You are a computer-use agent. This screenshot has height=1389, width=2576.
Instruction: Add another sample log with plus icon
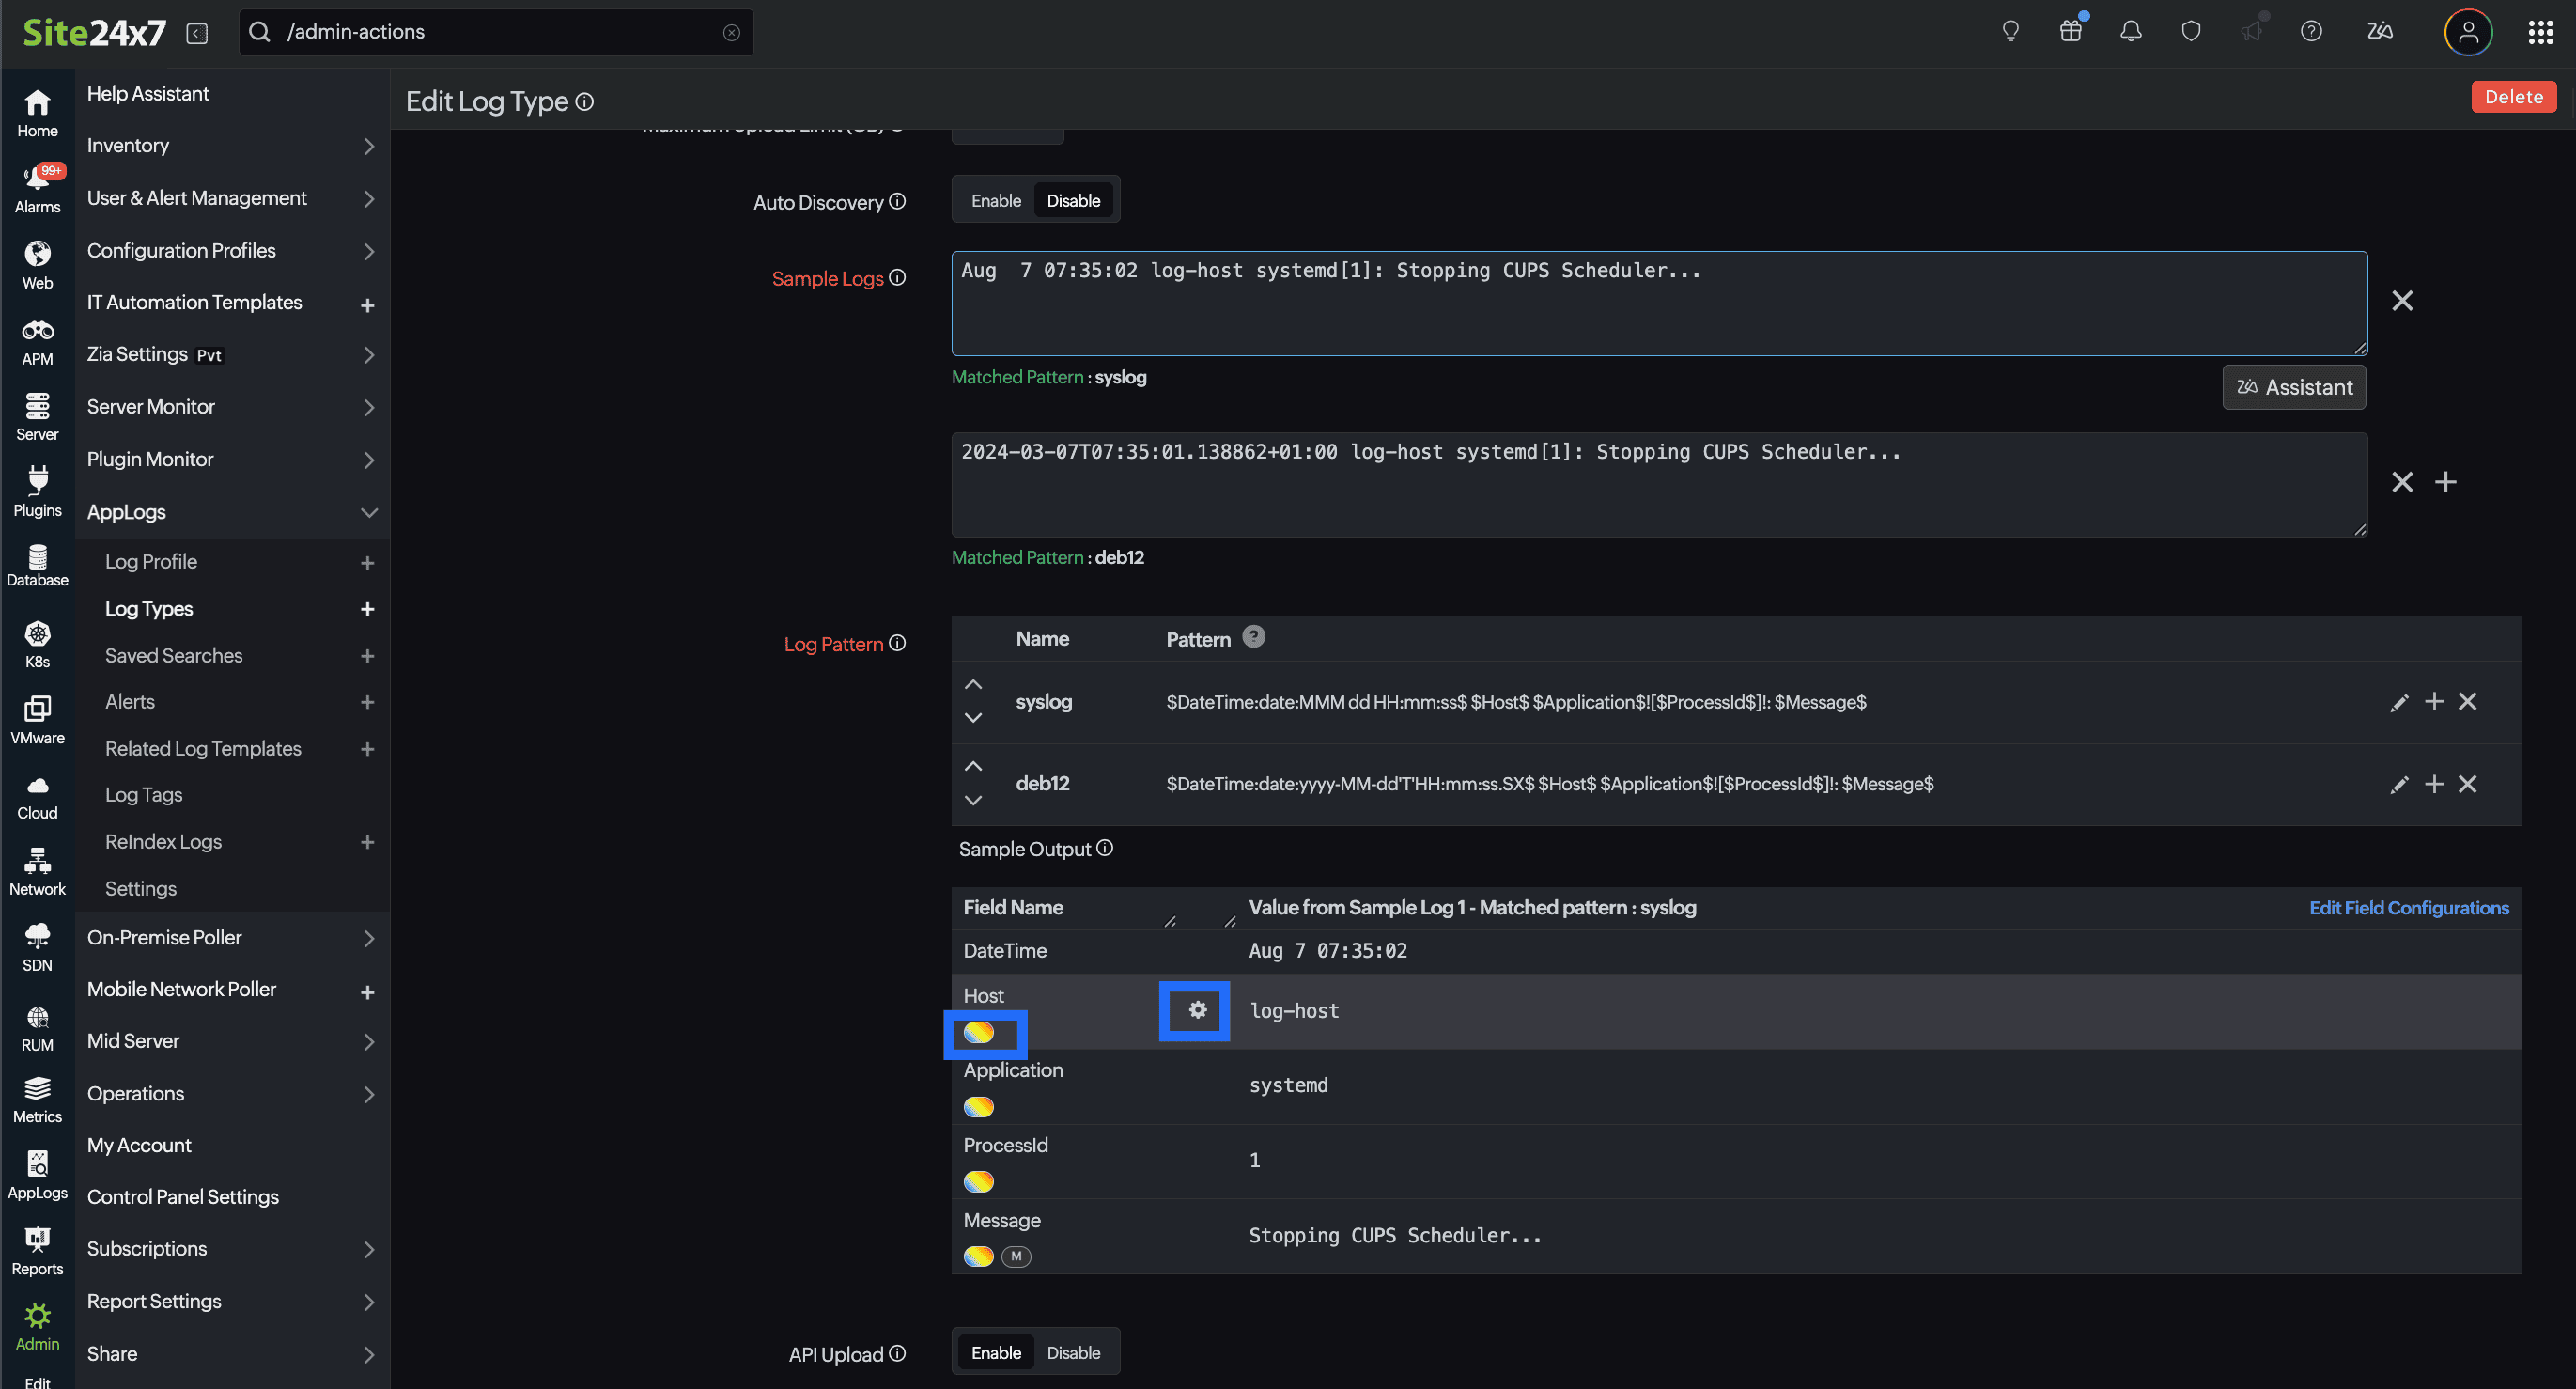click(2445, 482)
